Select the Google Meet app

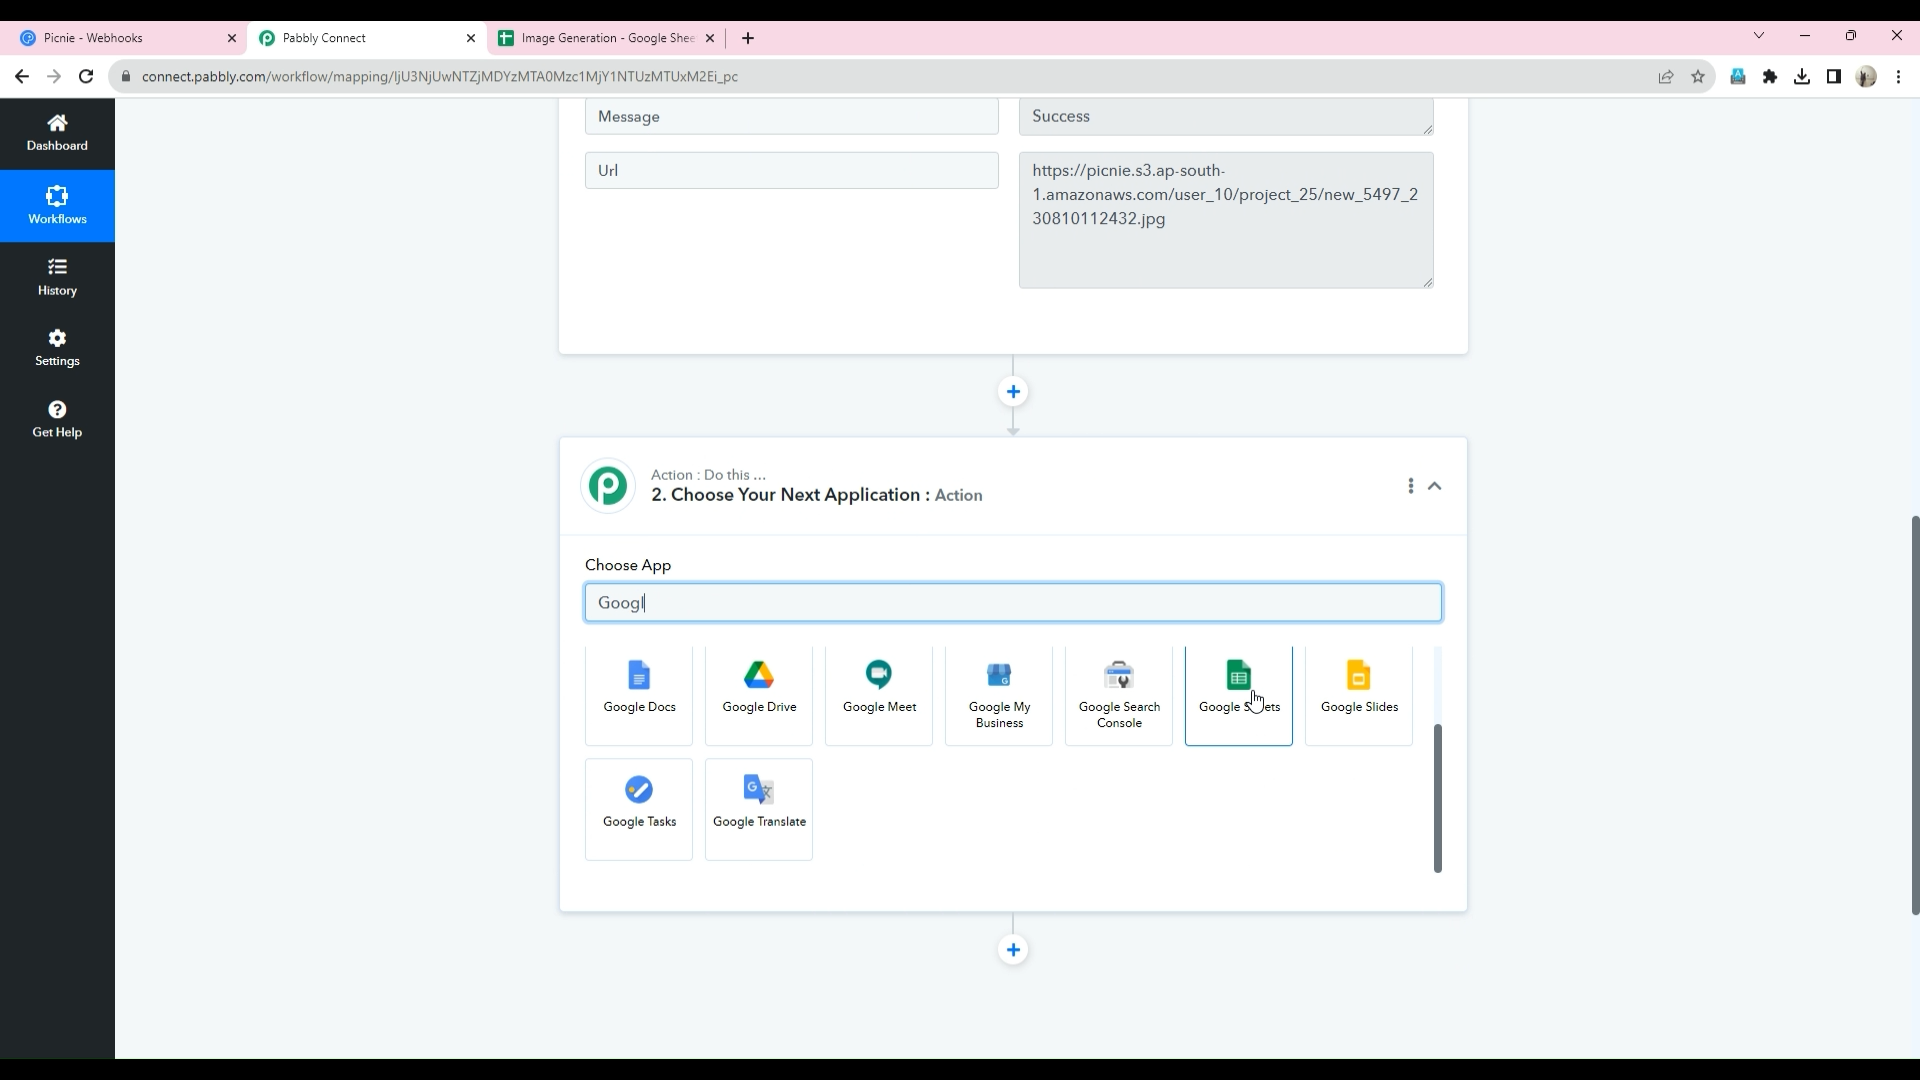tap(879, 692)
